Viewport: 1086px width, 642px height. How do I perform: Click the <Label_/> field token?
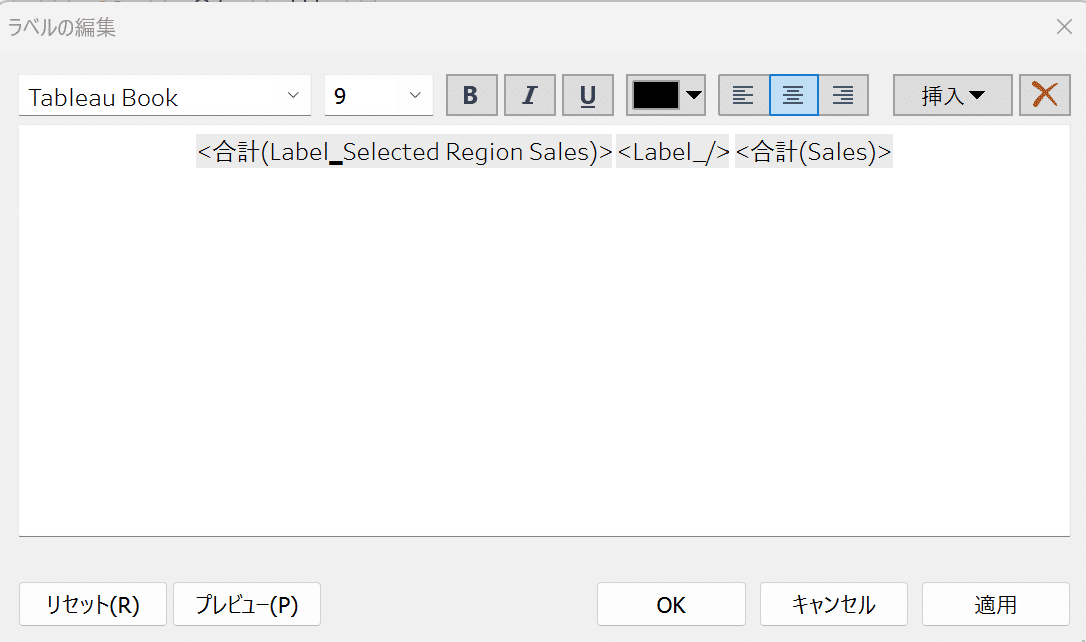tap(673, 152)
